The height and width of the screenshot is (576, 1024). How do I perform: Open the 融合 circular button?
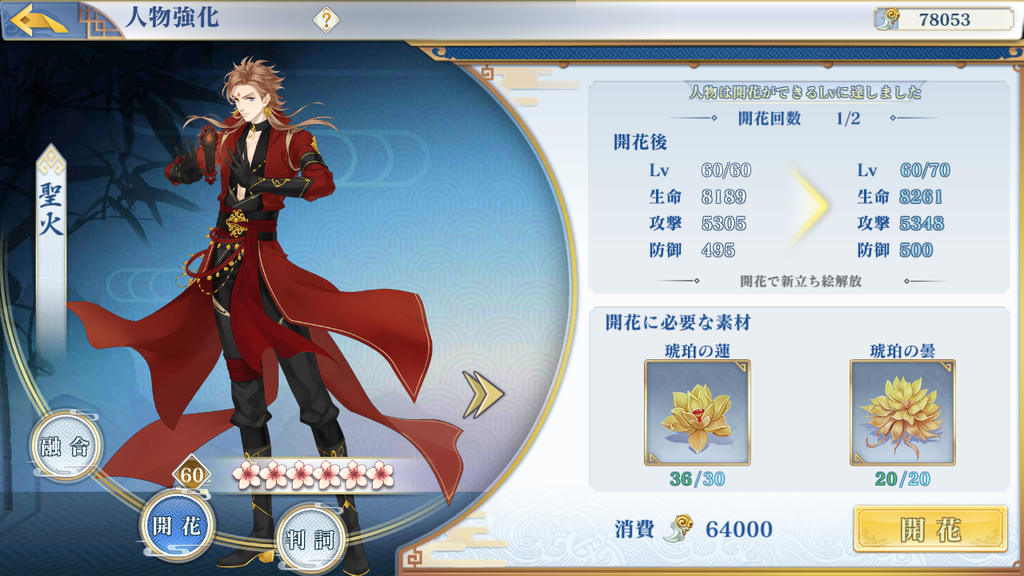click(65, 447)
